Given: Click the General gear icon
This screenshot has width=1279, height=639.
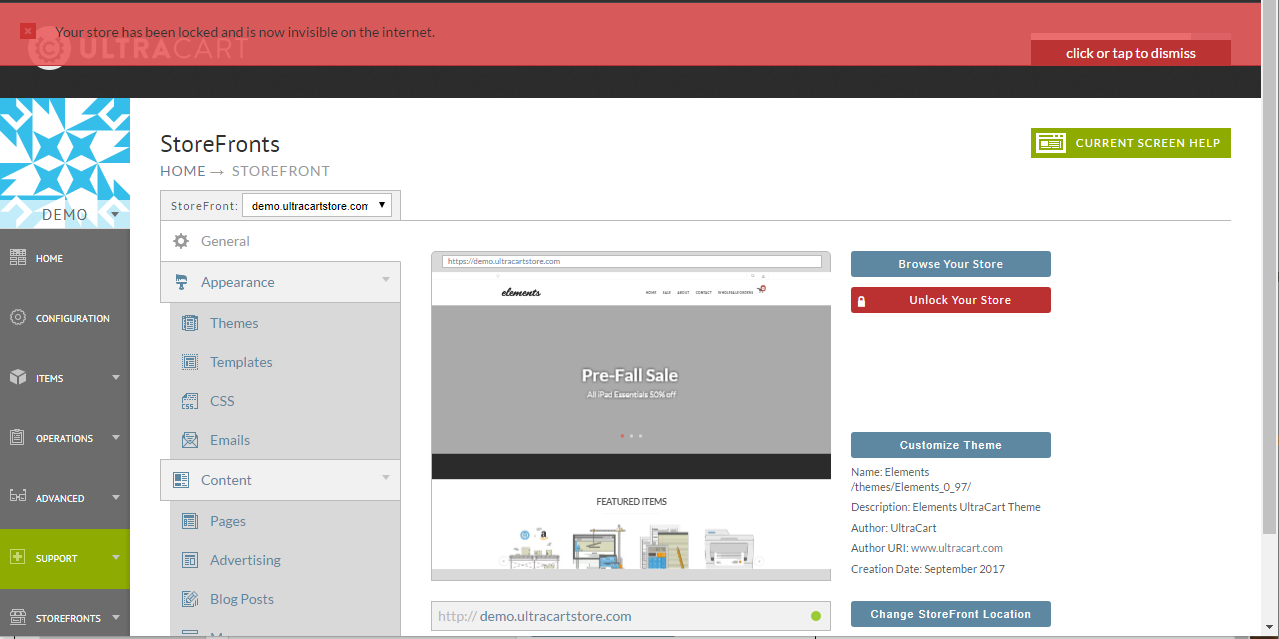Looking at the screenshot, I should 181,241.
